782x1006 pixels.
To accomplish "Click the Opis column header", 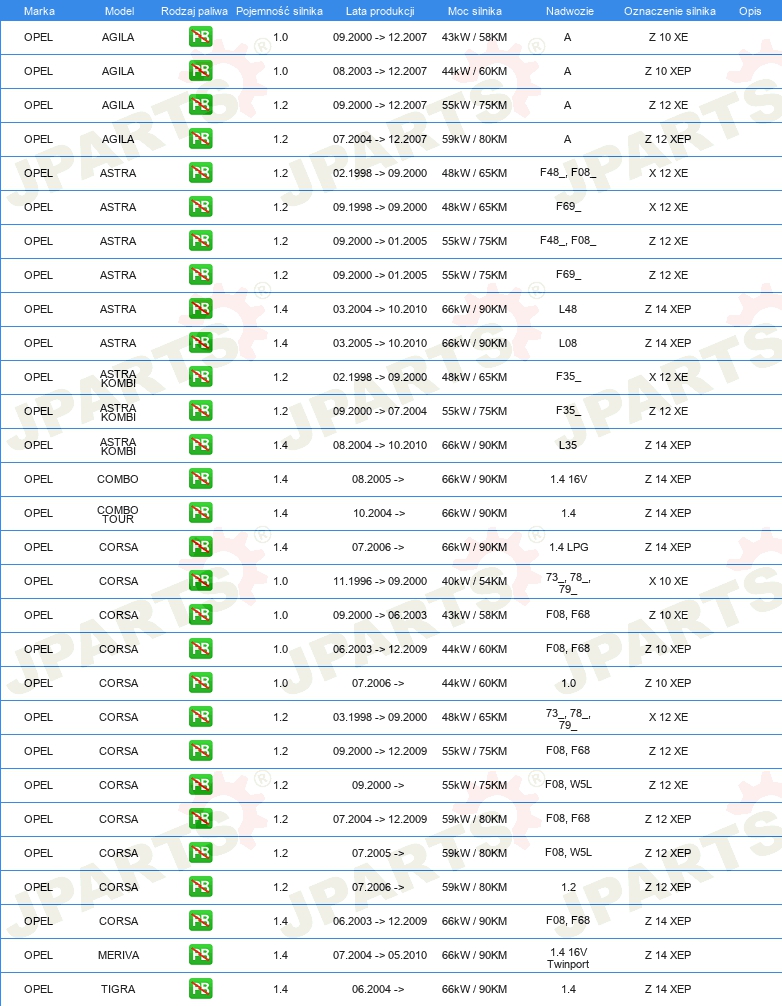I will point(750,11).
